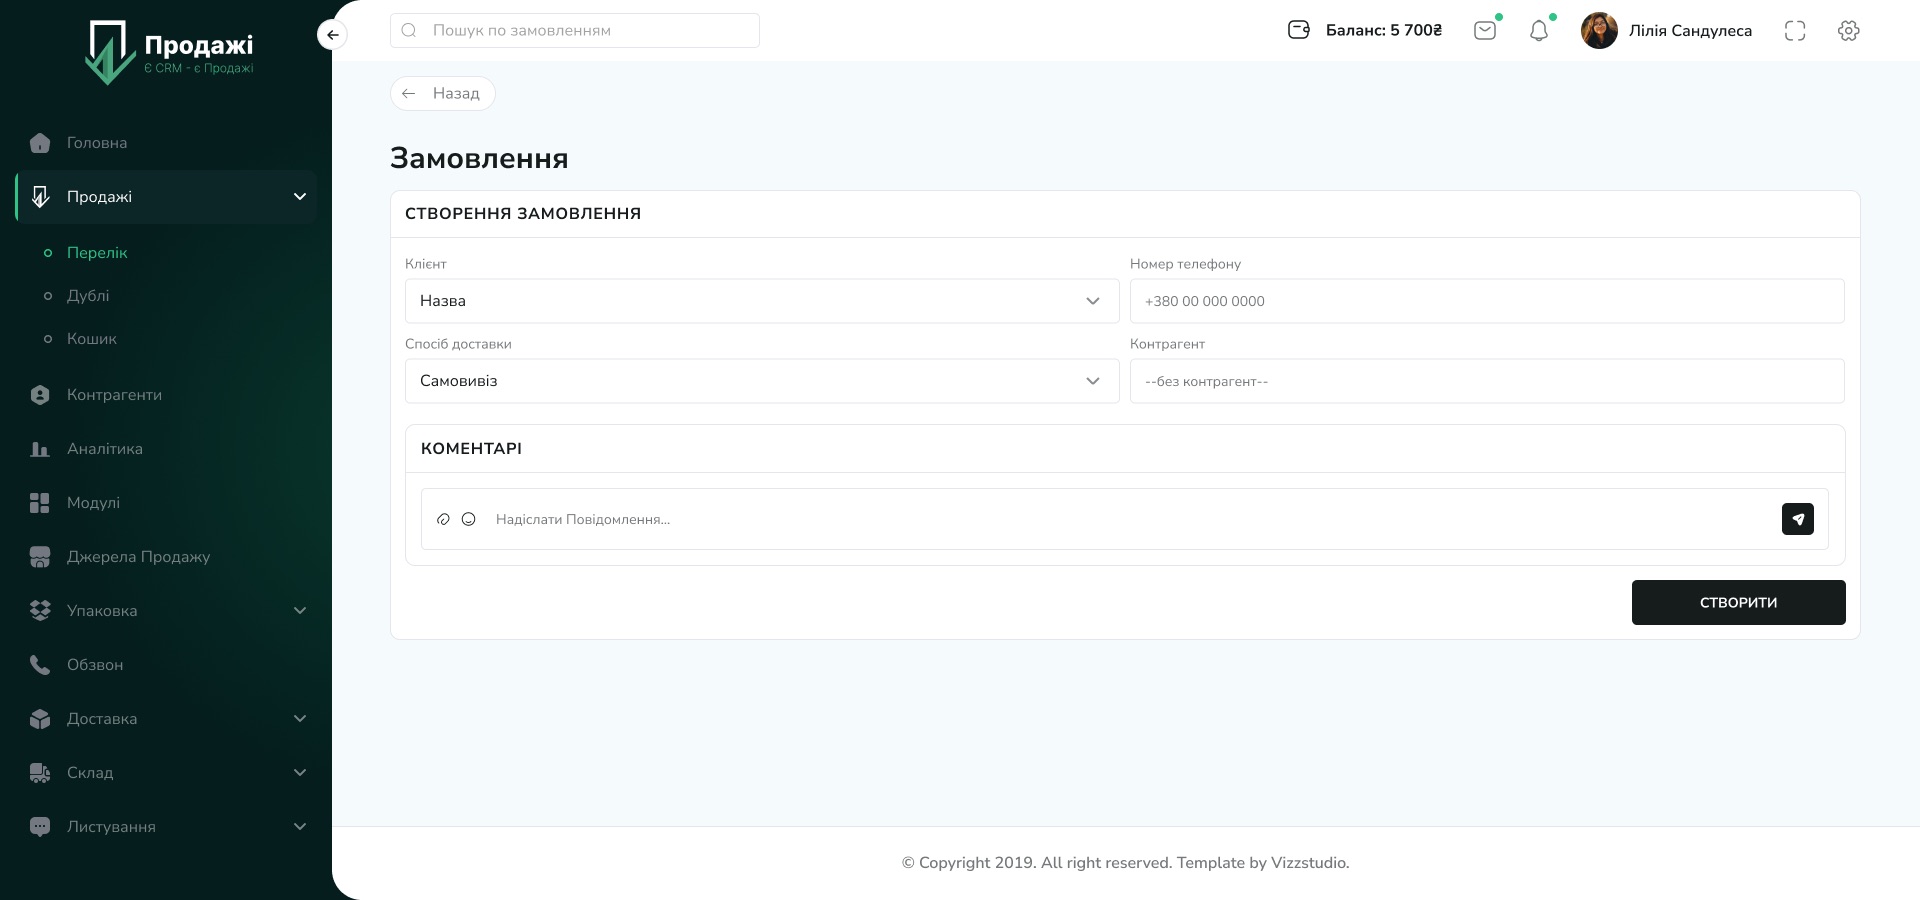Click the КОМЕНТАРІ section heading
This screenshot has width=1920, height=900.
[471, 449]
